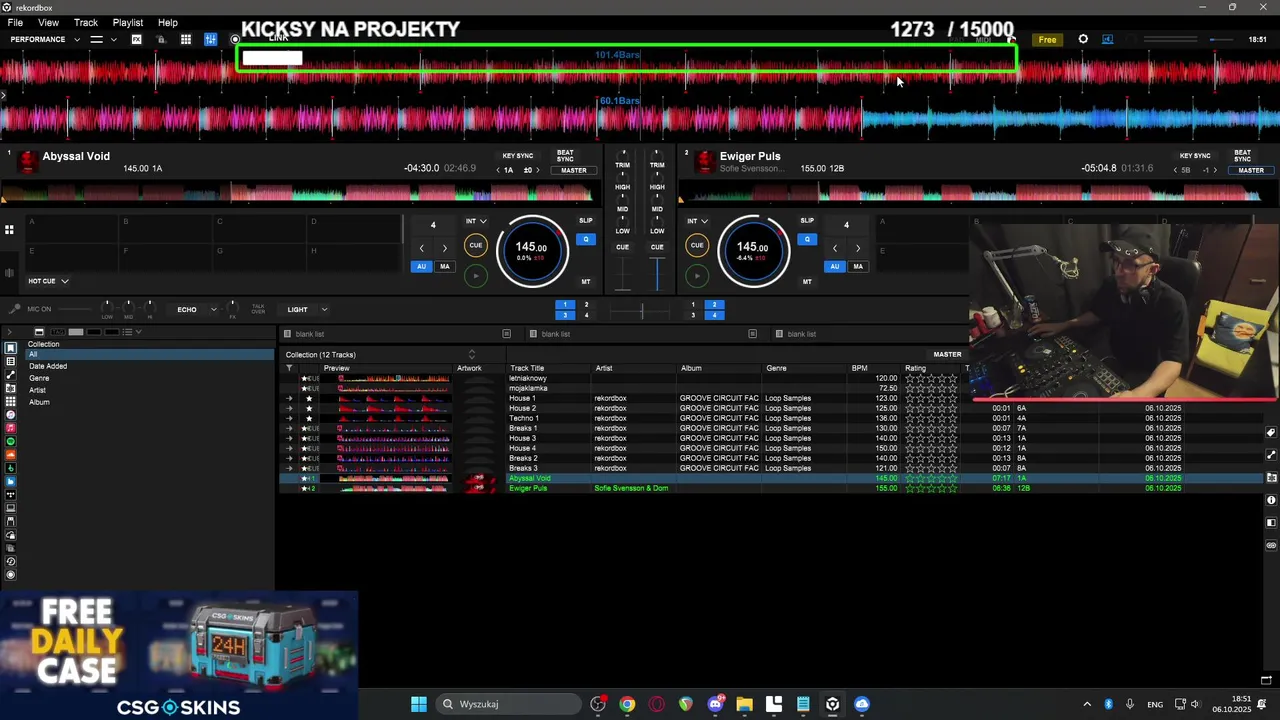The width and height of the screenshot is (1280, 720).
Task: Click the rekordbox settings gear icon
Action: (1083, 39)
